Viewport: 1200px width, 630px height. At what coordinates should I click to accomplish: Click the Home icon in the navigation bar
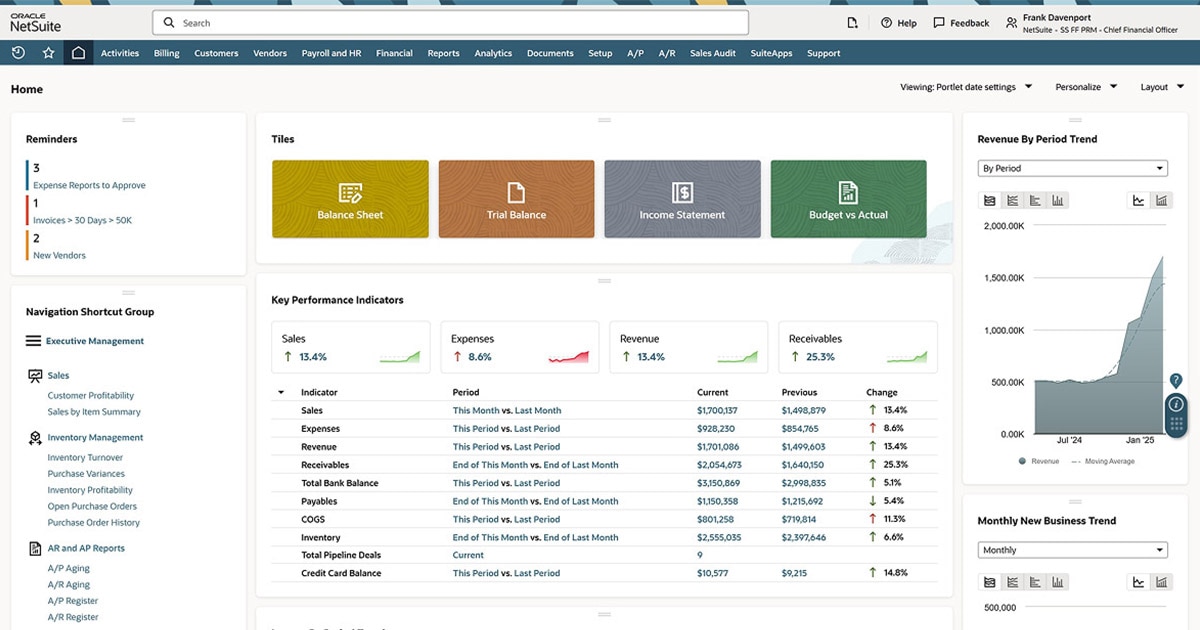[76, 53]
